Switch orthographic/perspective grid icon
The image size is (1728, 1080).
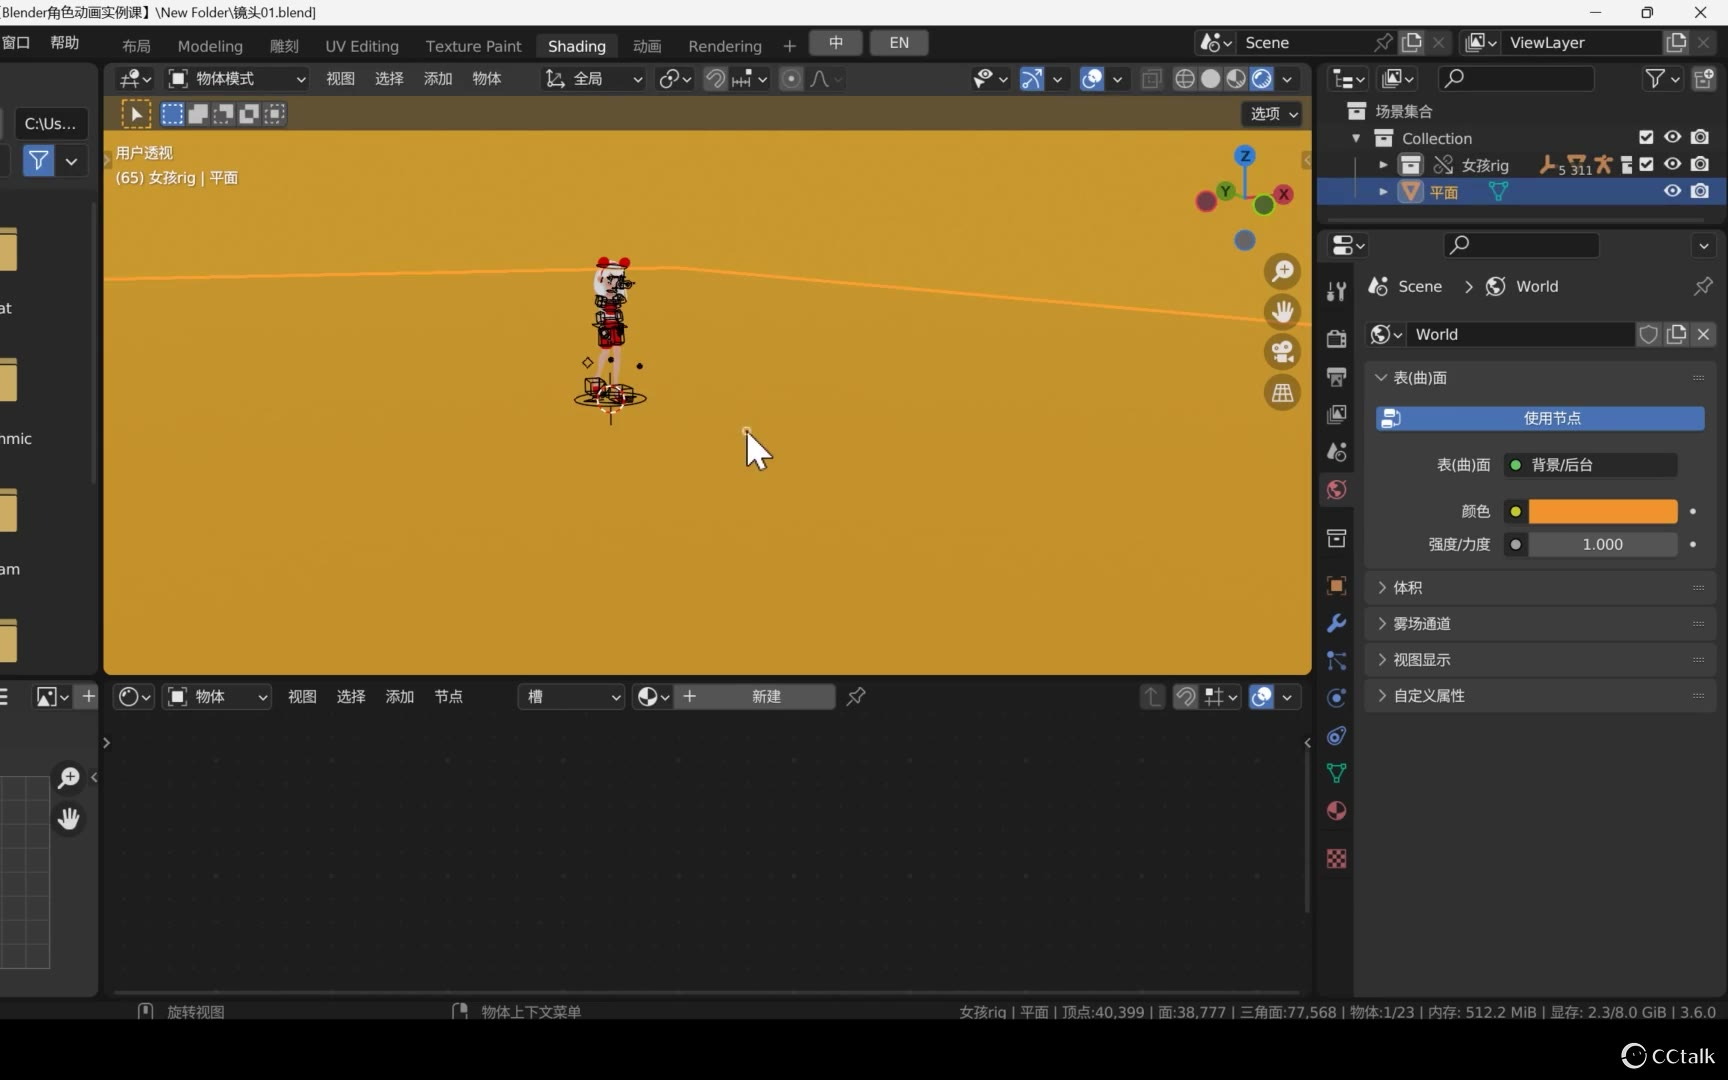1282,393
